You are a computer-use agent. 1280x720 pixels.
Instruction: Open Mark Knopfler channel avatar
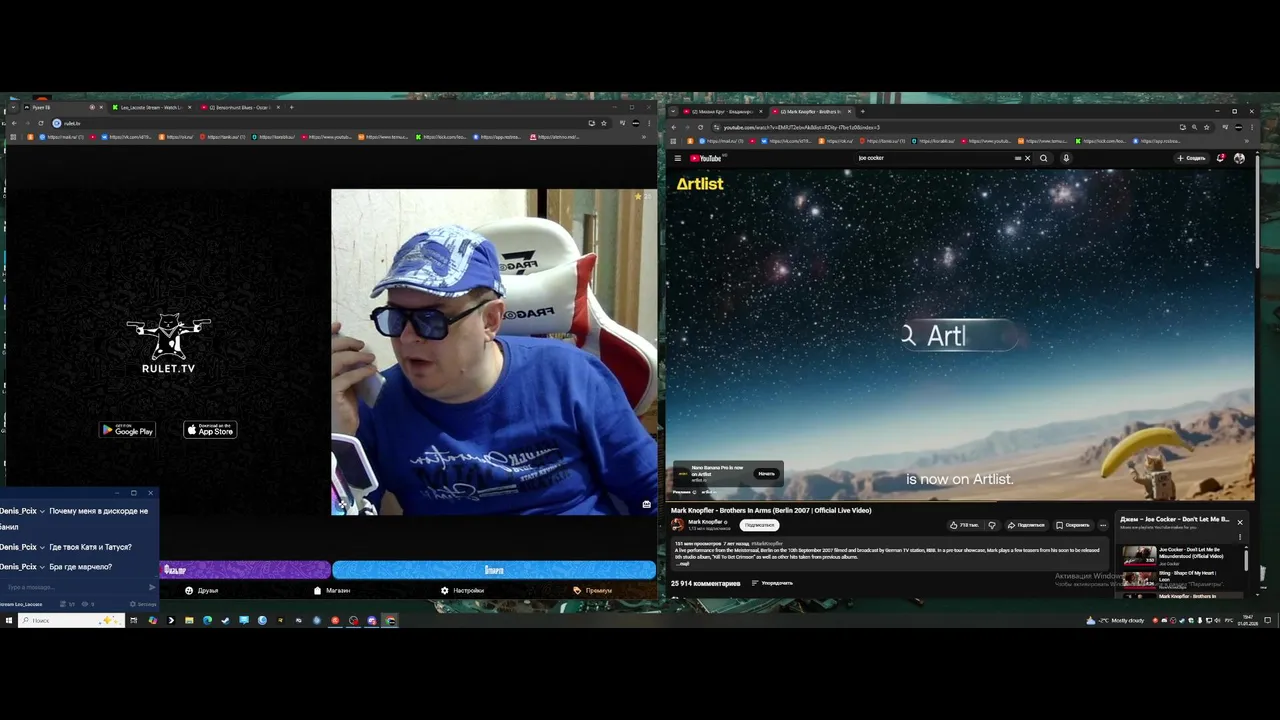[678, 524]
